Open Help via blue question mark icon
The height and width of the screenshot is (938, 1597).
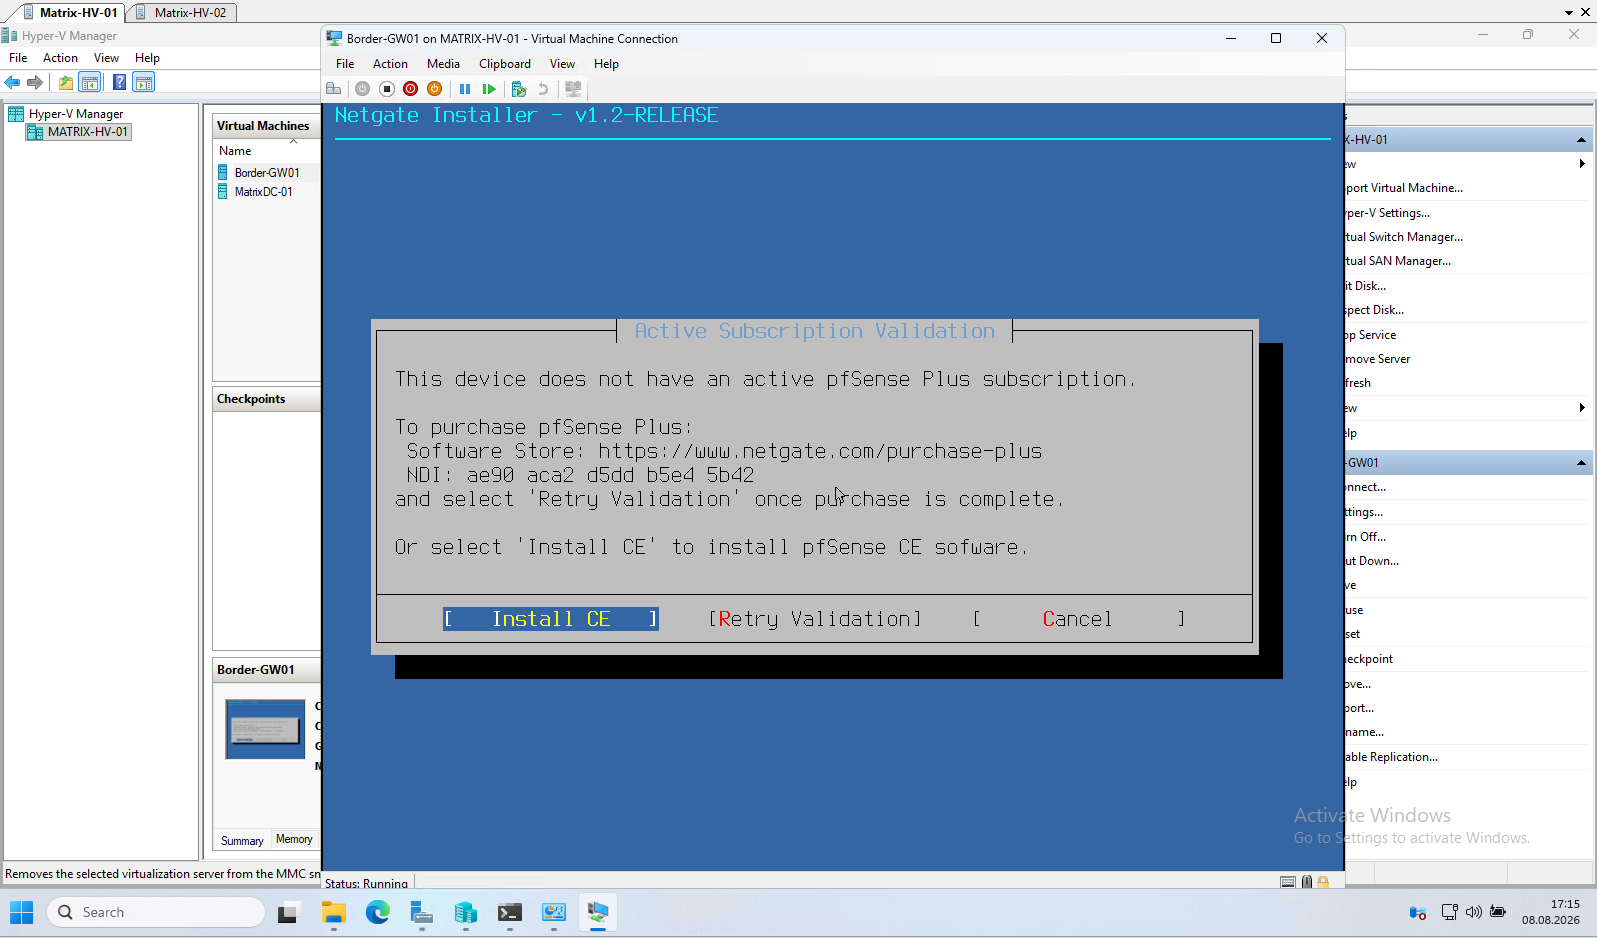(x=119, y=82)
